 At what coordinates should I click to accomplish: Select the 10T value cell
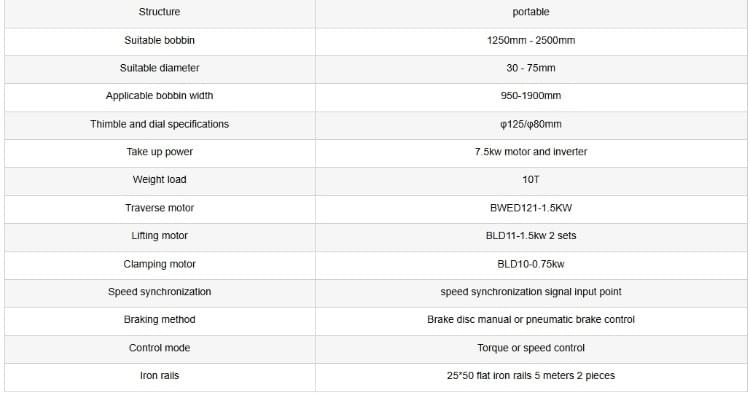point(531,181)
